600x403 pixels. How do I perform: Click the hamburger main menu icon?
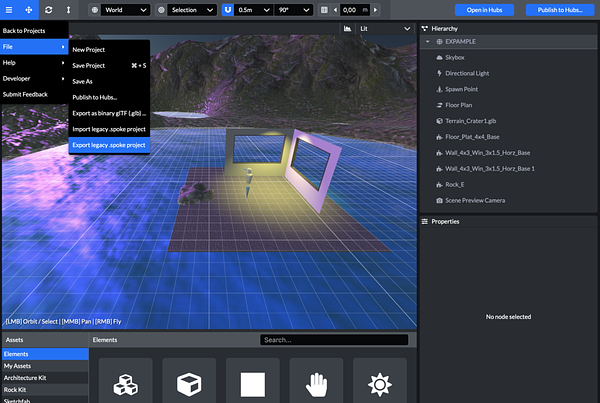[x=10, y=10]
